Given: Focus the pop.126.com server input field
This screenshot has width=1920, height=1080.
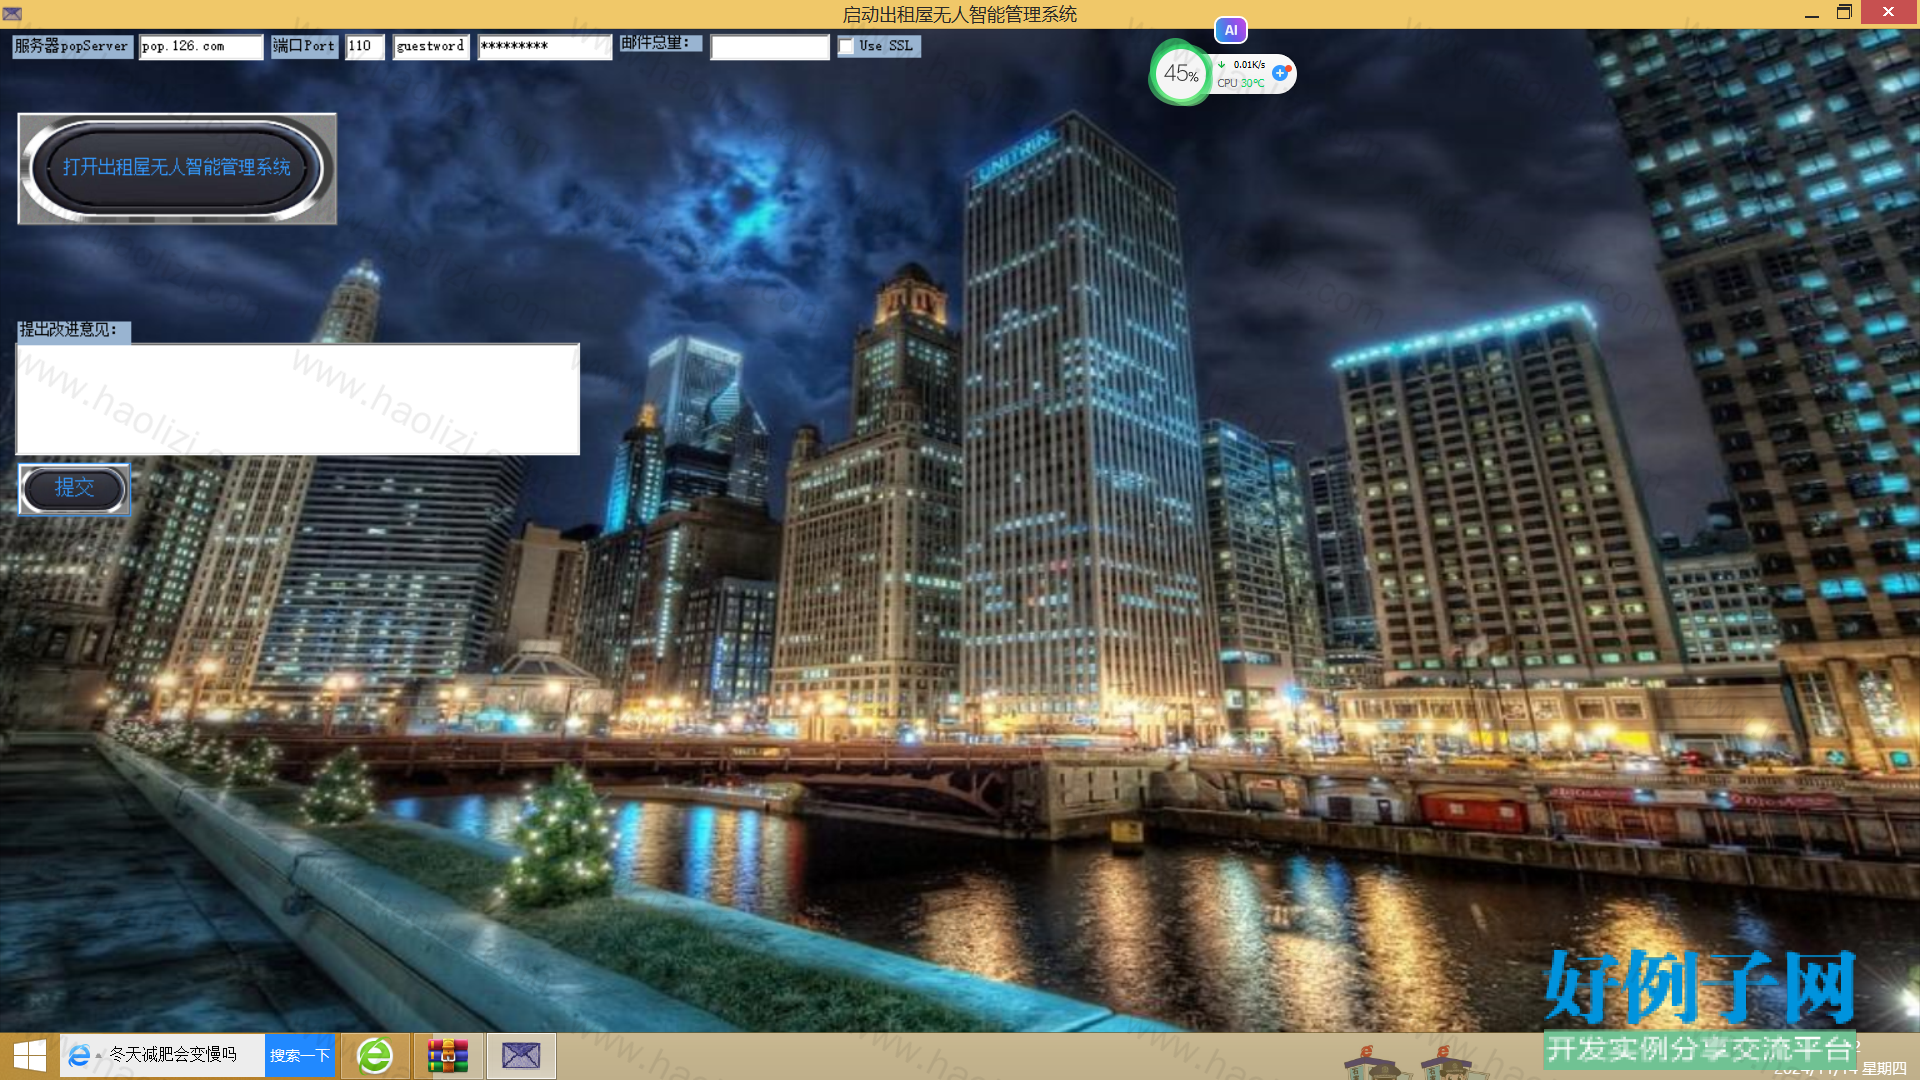Looking at the screenshot, I should 201,47.
